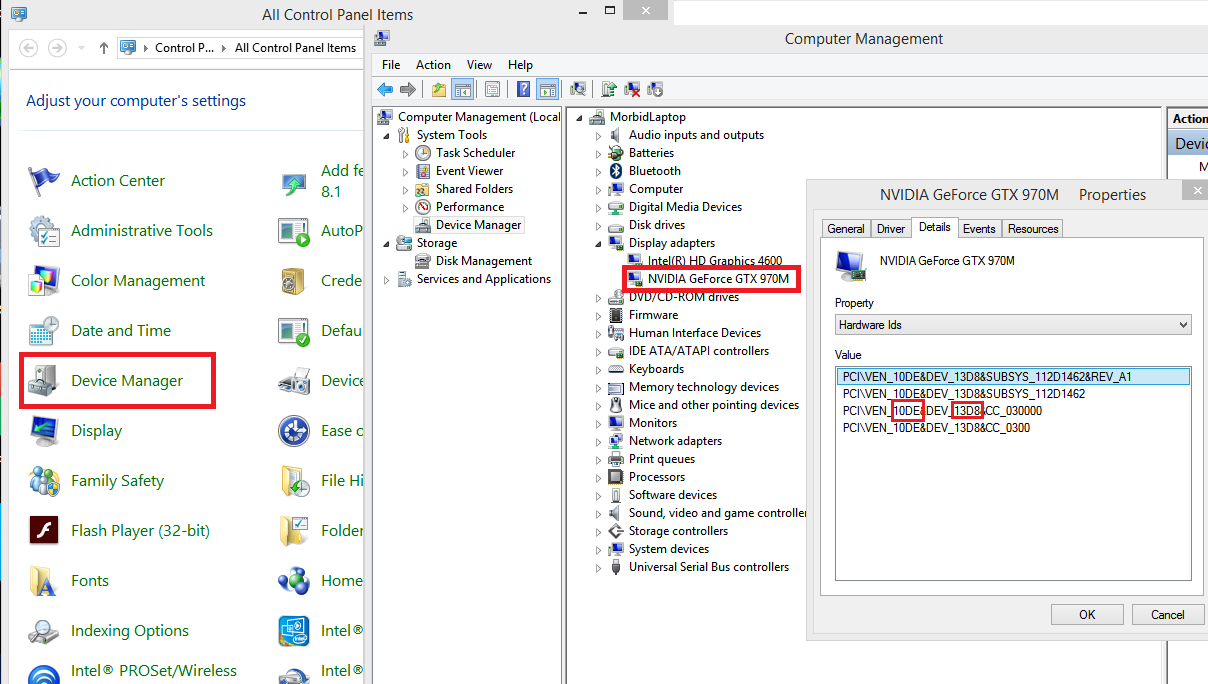This screenshot has width=1208, height=684.
Task: Select the Keyboards device category
Action: tap(656, 369)
